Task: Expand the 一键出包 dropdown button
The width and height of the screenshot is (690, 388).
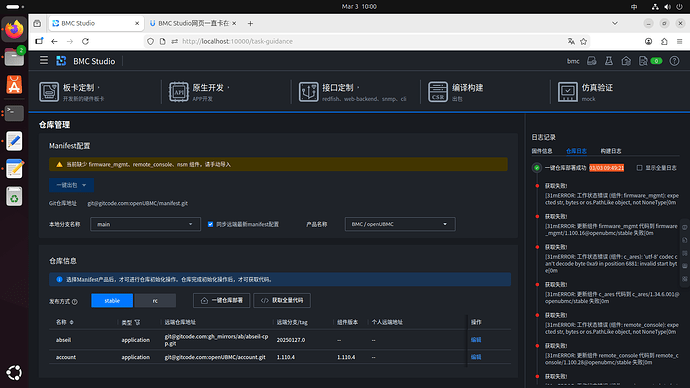Action: (x=71, y=185)
